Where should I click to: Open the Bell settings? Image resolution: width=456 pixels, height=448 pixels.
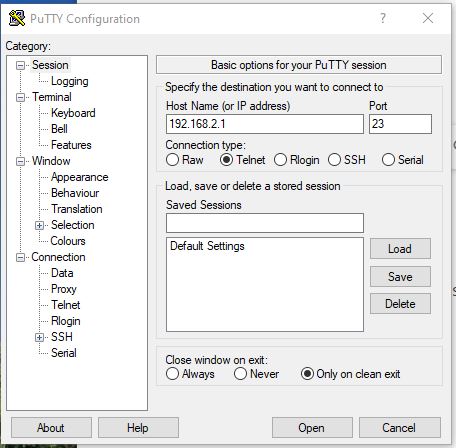pyautogui.click(x=59, y=129)
